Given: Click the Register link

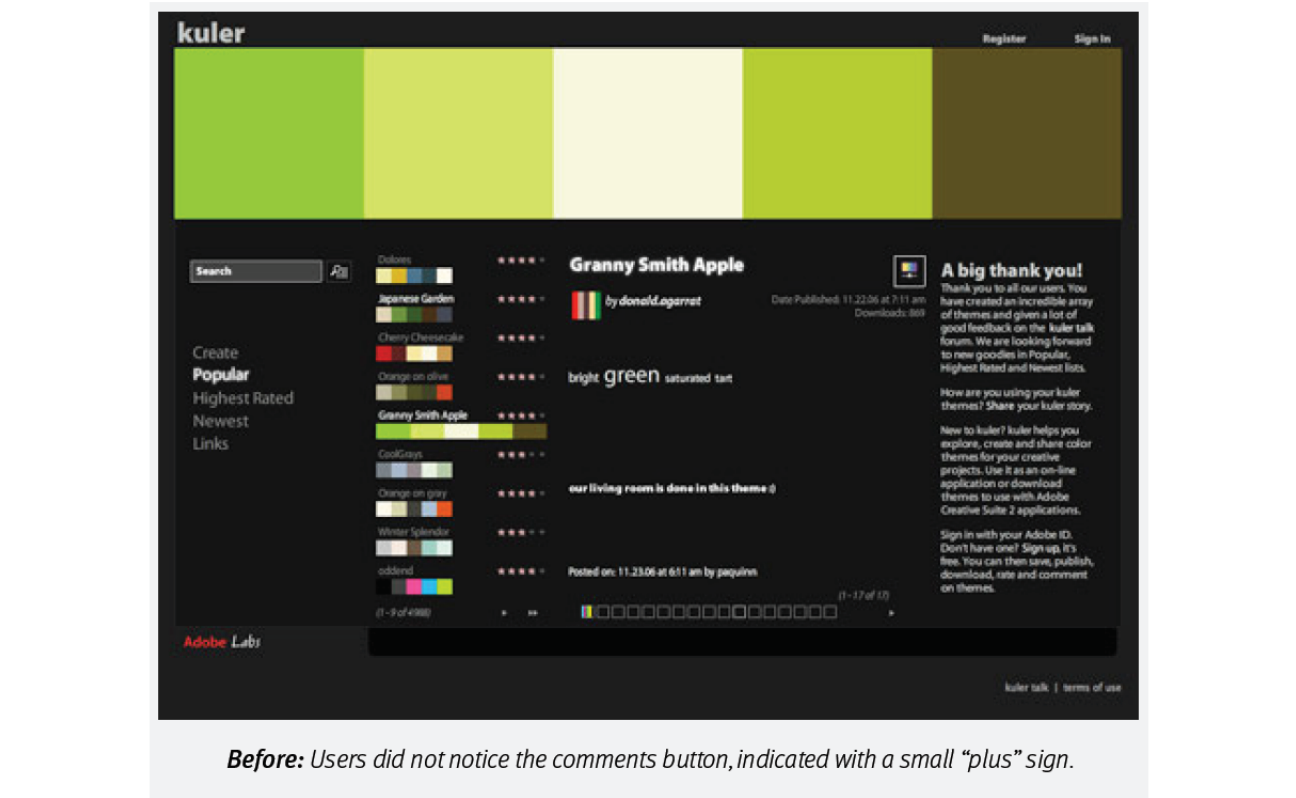Looking at the screenshot, I should [x=1004, y=39].
